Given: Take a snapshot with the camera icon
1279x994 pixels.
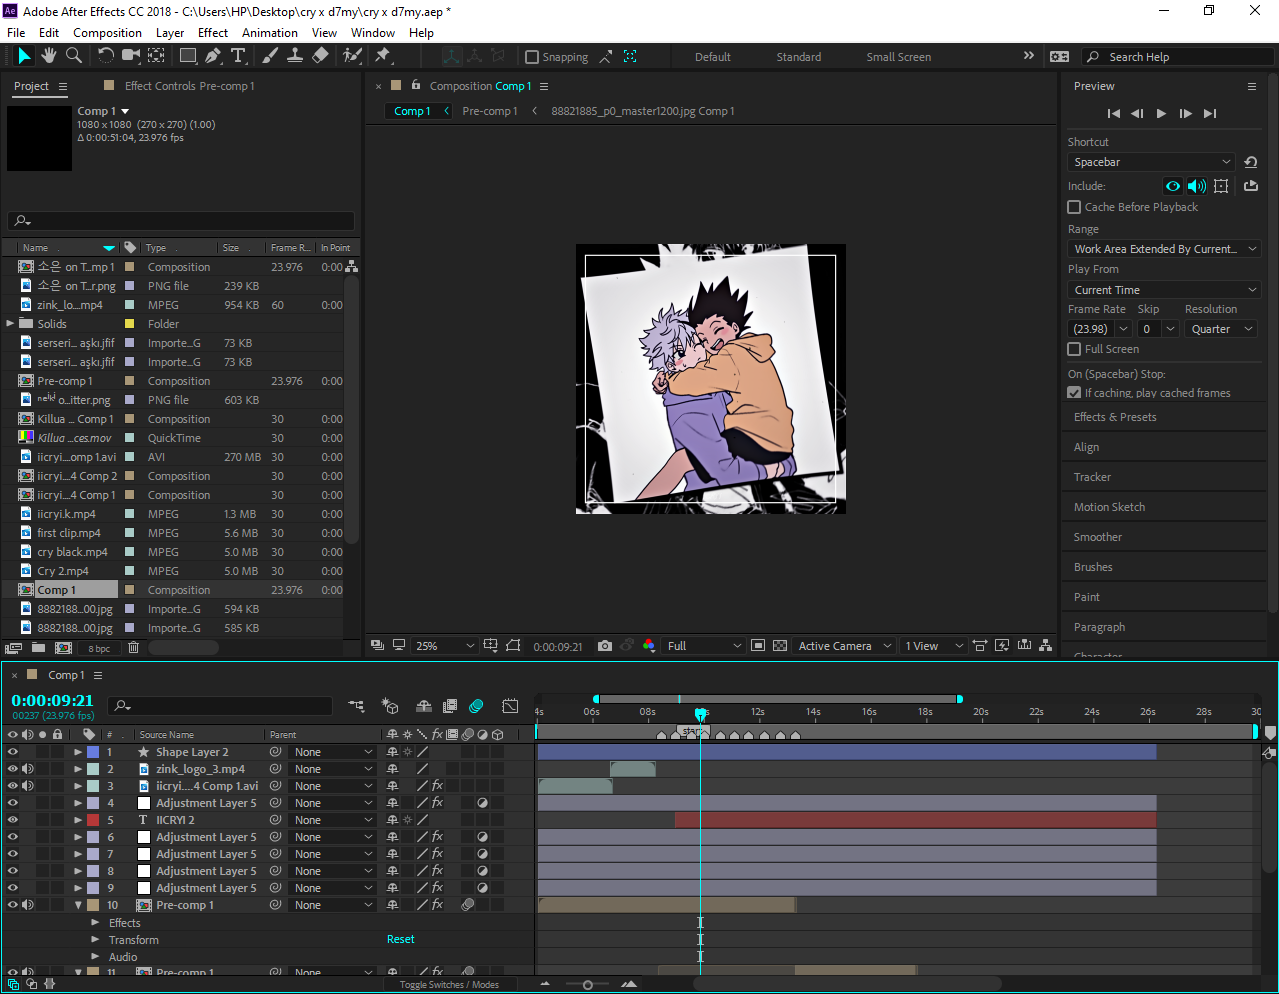Looking at the screenshot, I should [605, 646].
